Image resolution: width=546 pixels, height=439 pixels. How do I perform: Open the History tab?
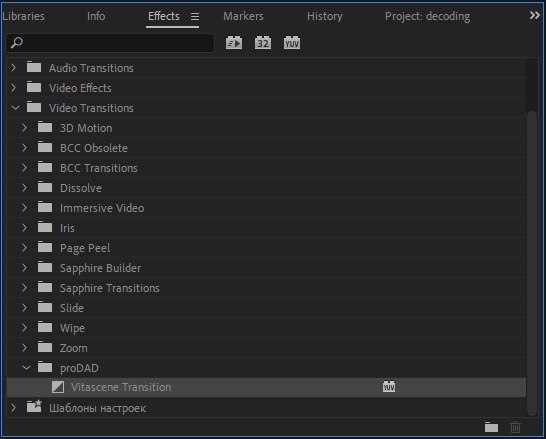[325, 16]
